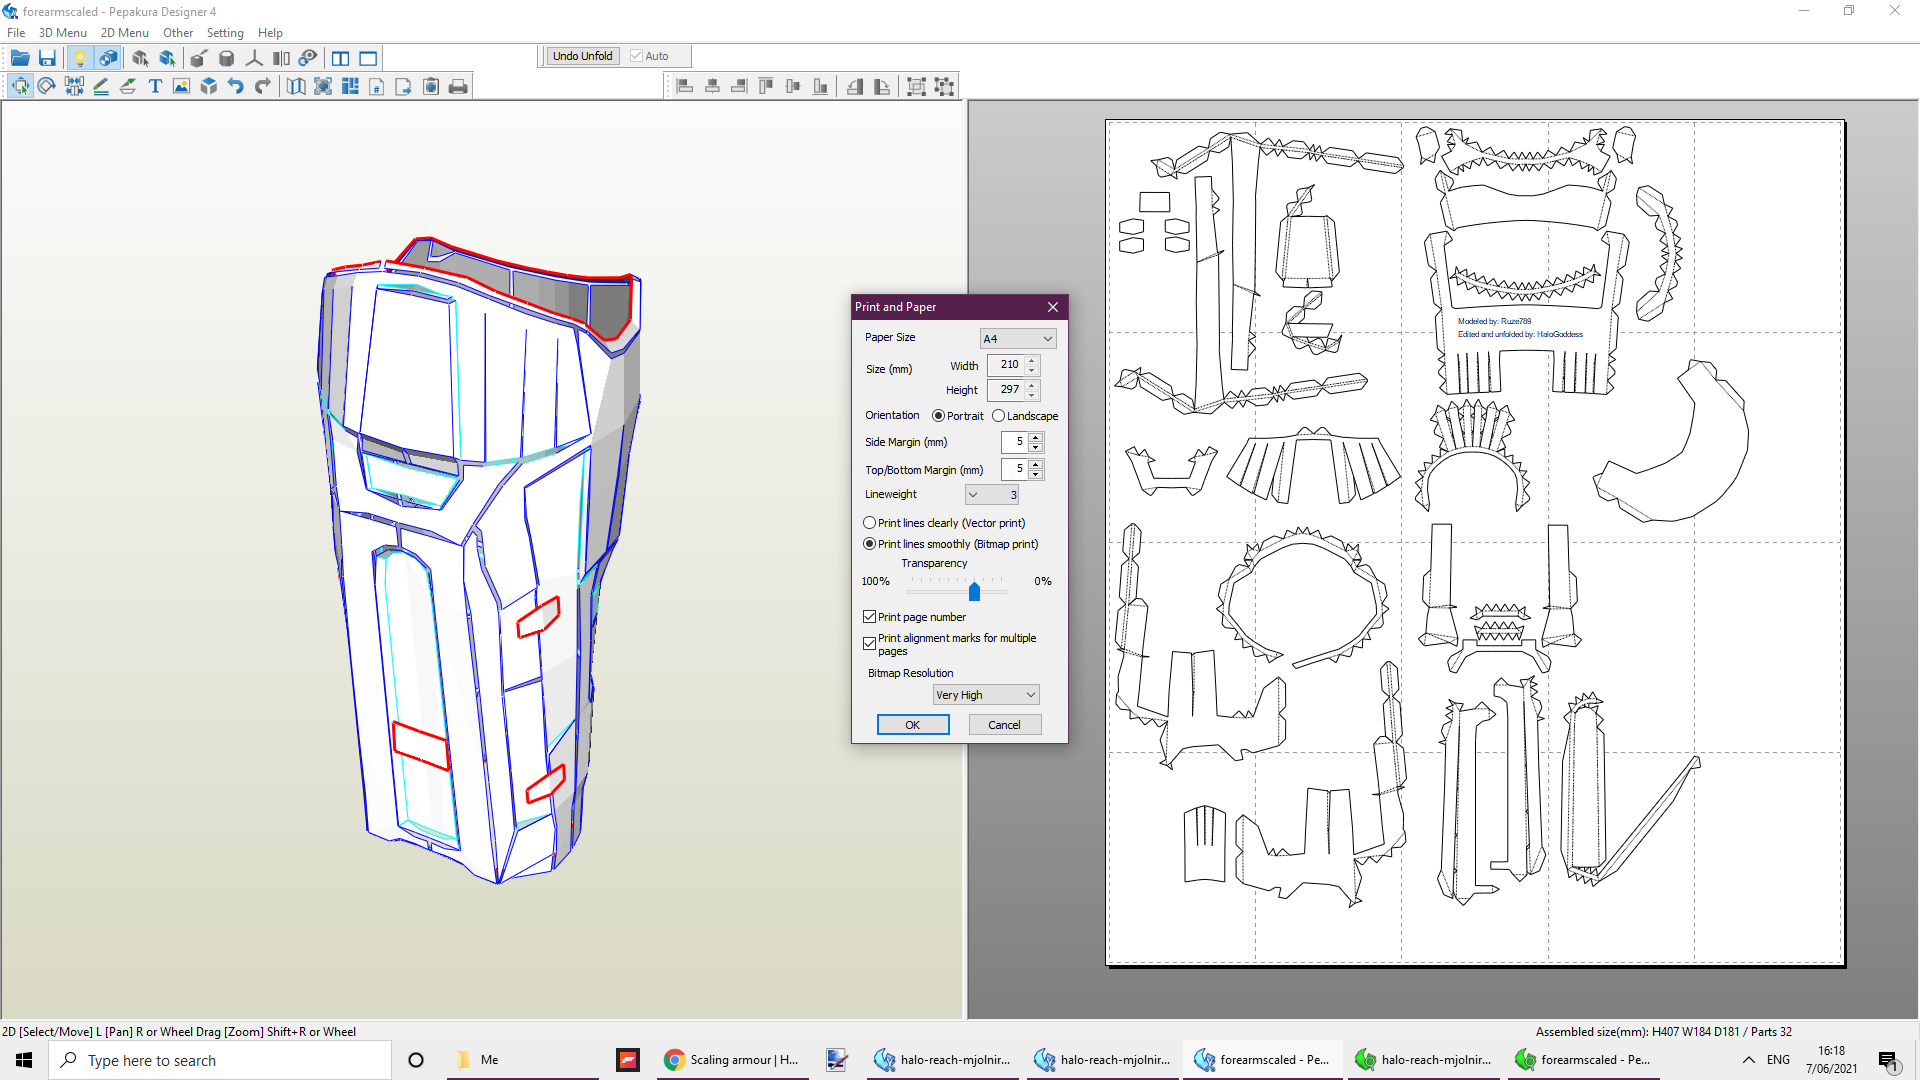
Task: Click the rotate part clockwise icon
Action: click(x=882, y=86)
